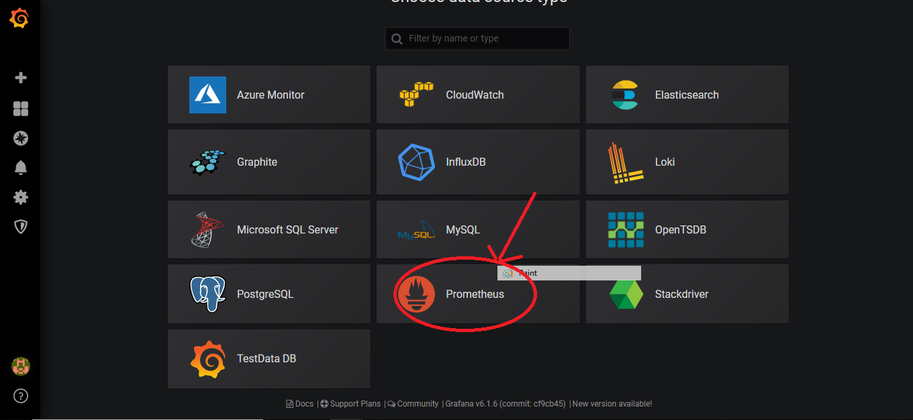Open the Docs link in footer
The image size is (913, 420).
click(x=300, y=404)
